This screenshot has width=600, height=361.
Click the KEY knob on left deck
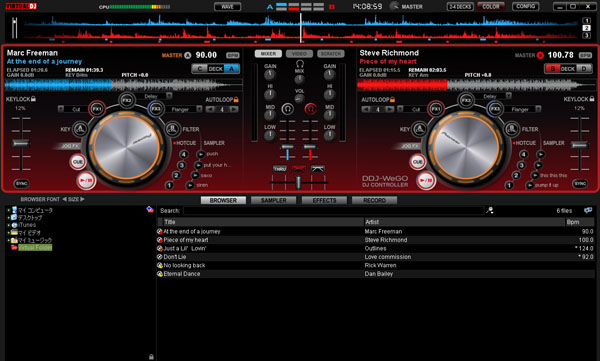(80, 129)
